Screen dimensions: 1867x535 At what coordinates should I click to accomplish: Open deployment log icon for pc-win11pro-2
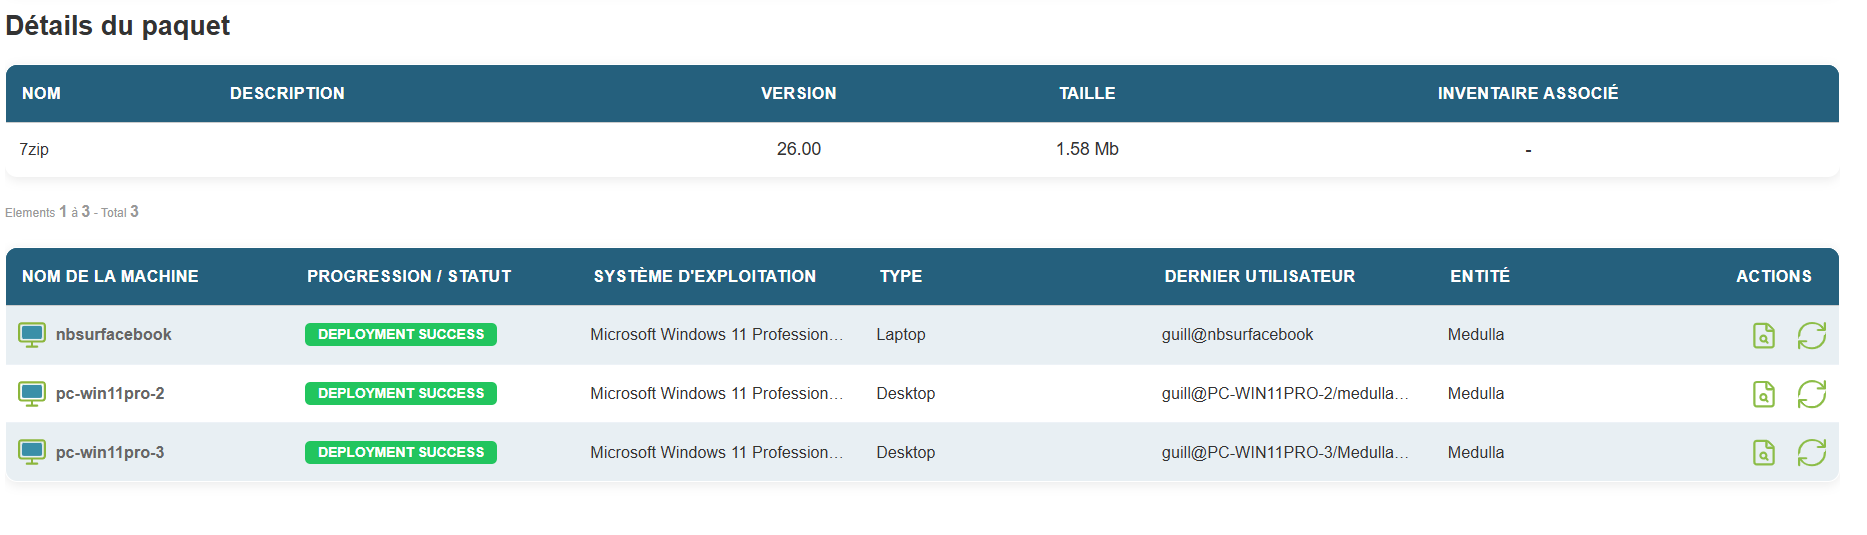(1763, 394)
